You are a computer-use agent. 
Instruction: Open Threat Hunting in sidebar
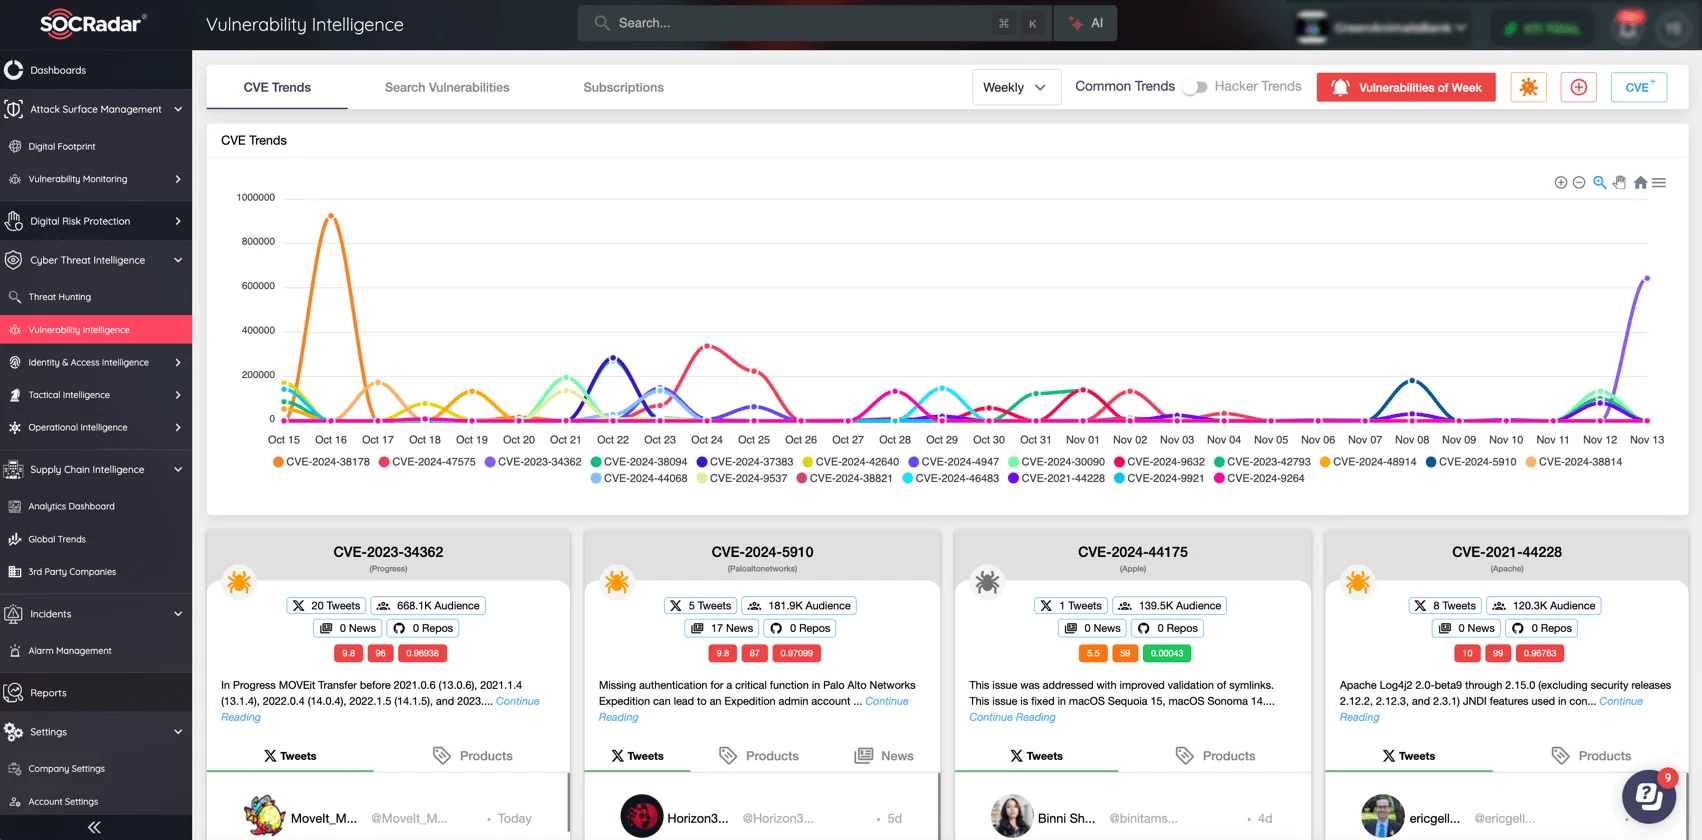tap(96, 297)
